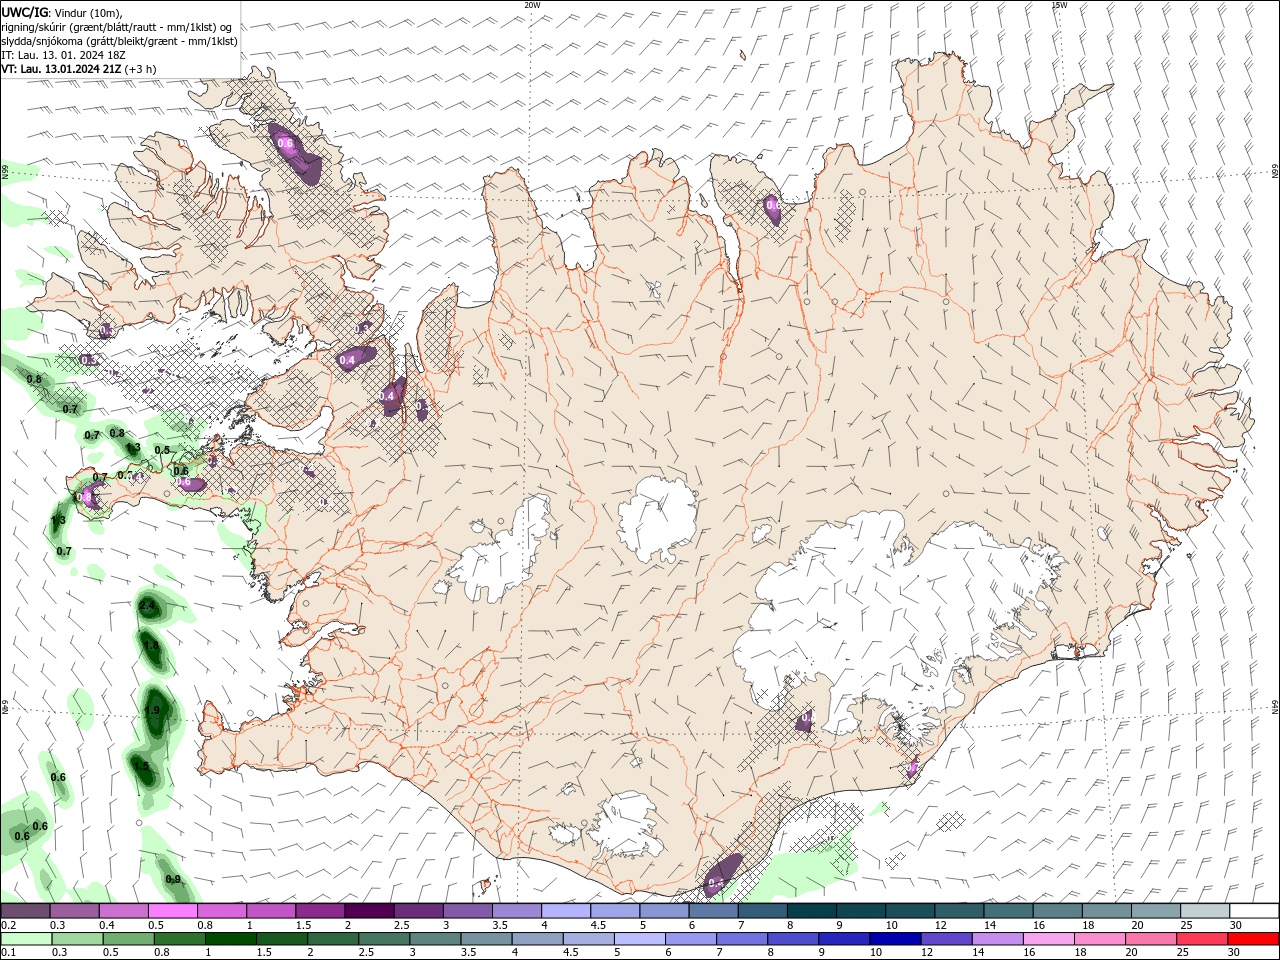Click the '66N' latitude label on right edge
1280x960 pixels.
[x=1275, y=172]
